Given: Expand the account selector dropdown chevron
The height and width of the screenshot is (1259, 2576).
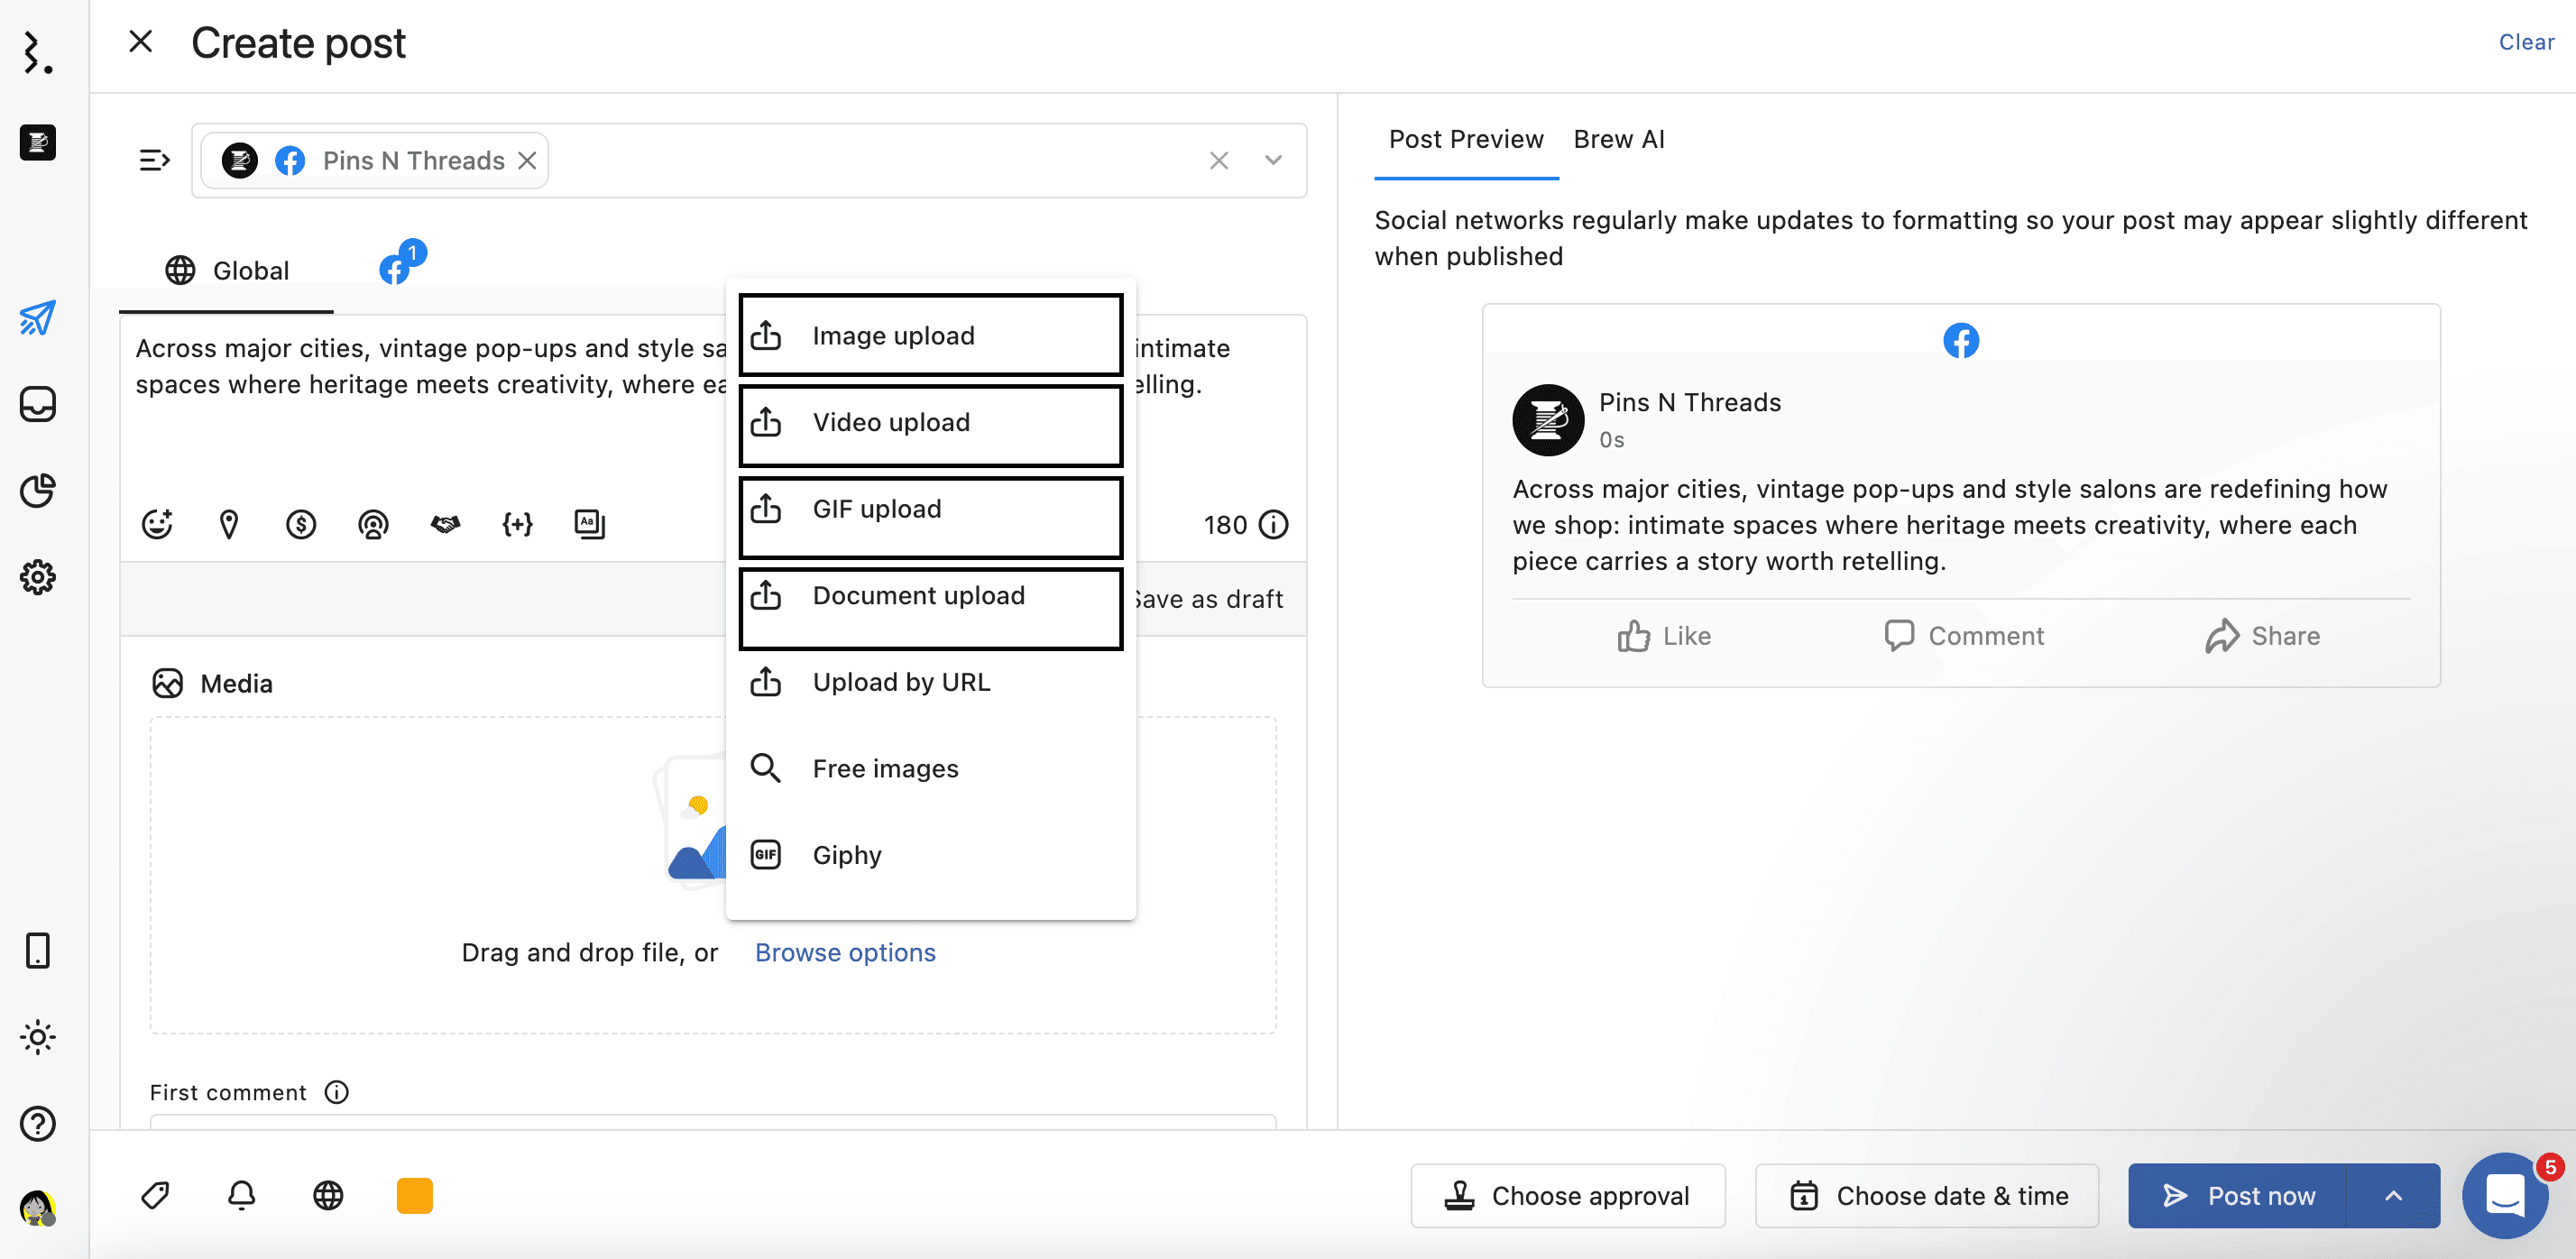Looking at the screenshot, I should 1273,160.
